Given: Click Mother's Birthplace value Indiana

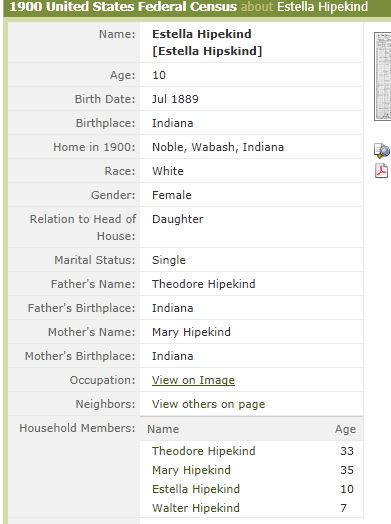Looking at the screenshot, I should (x=172, y=356).
